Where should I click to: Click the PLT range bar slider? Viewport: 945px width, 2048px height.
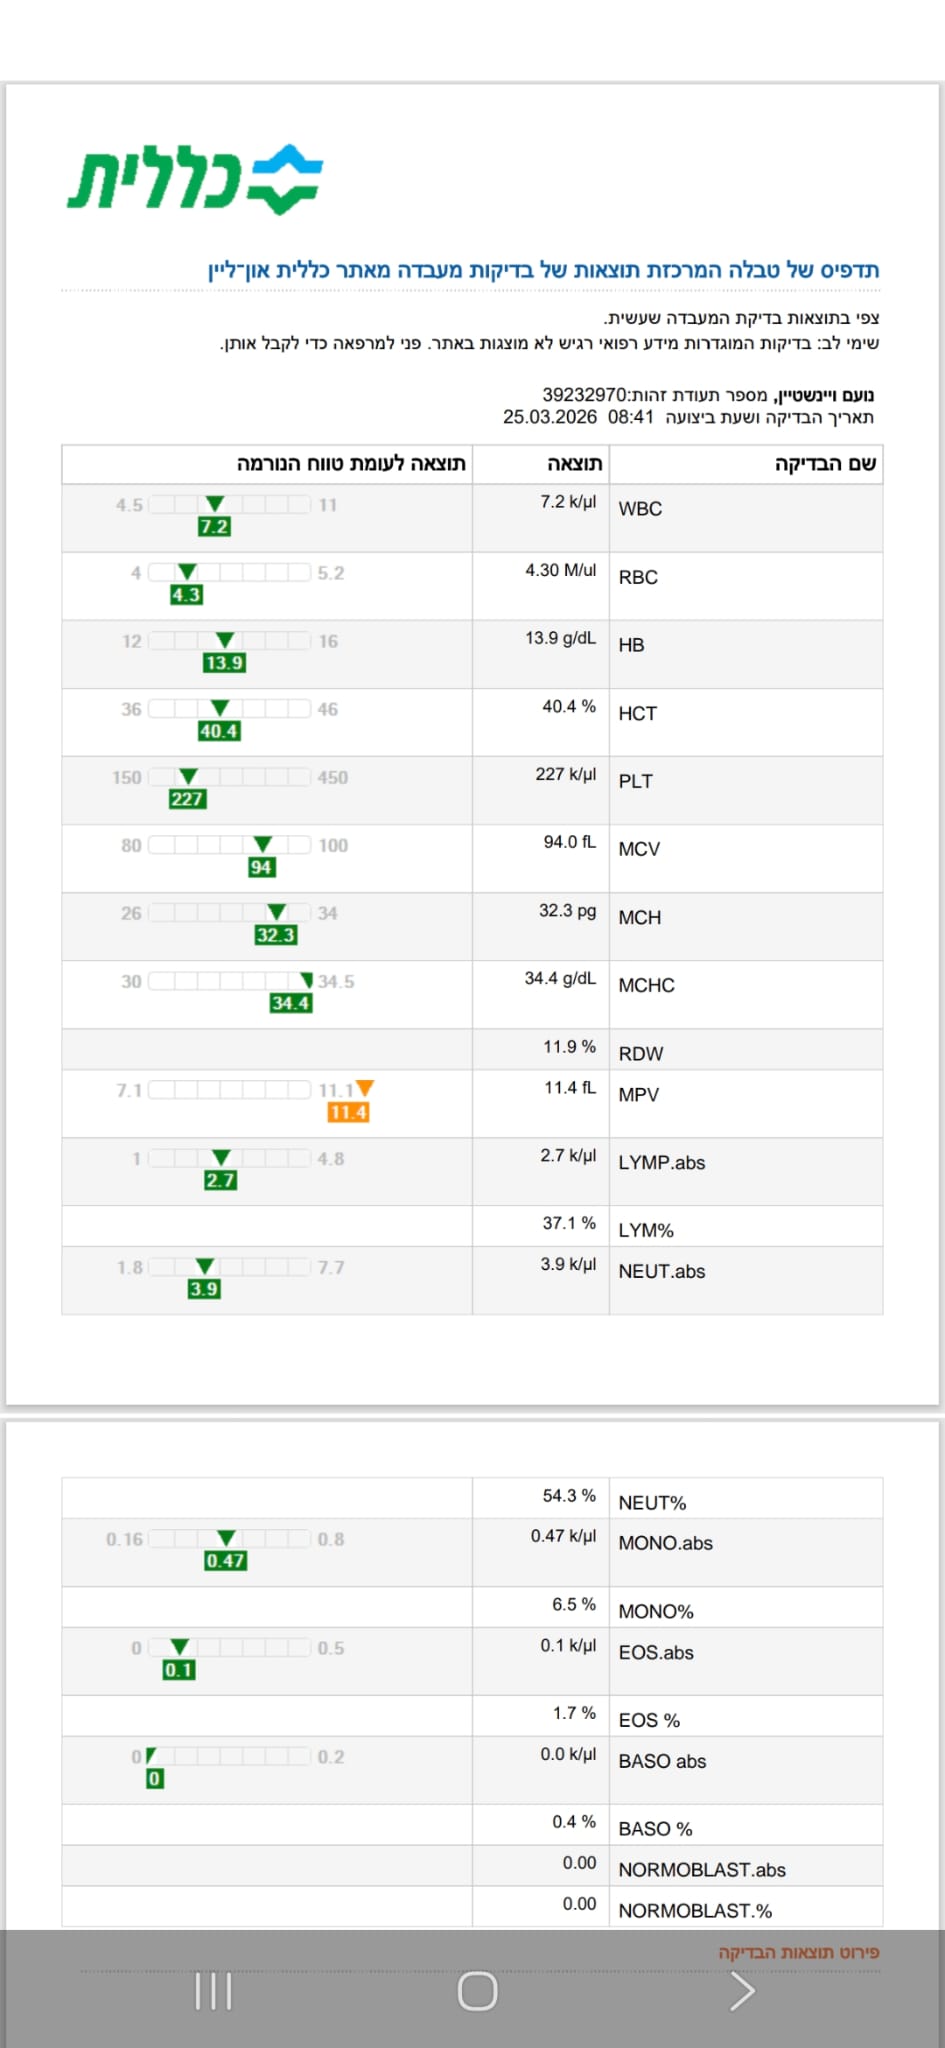[x=230, y=777]
